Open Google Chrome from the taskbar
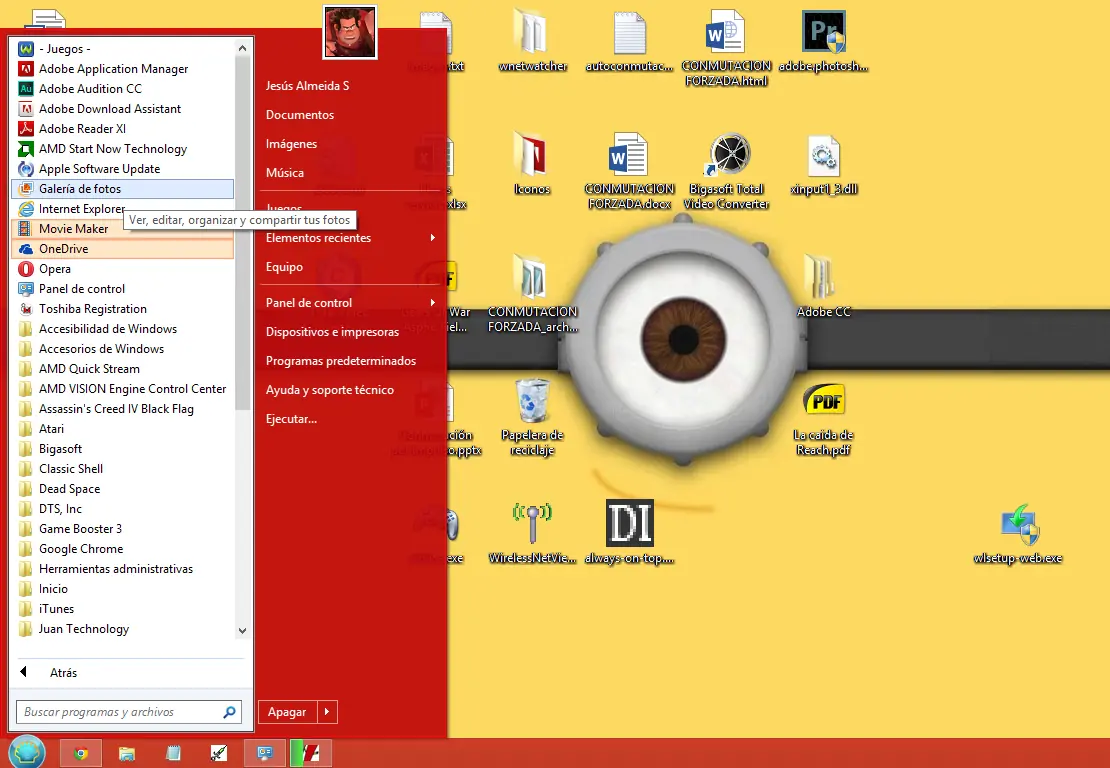The image size is (1110, 768). point(81,753)
